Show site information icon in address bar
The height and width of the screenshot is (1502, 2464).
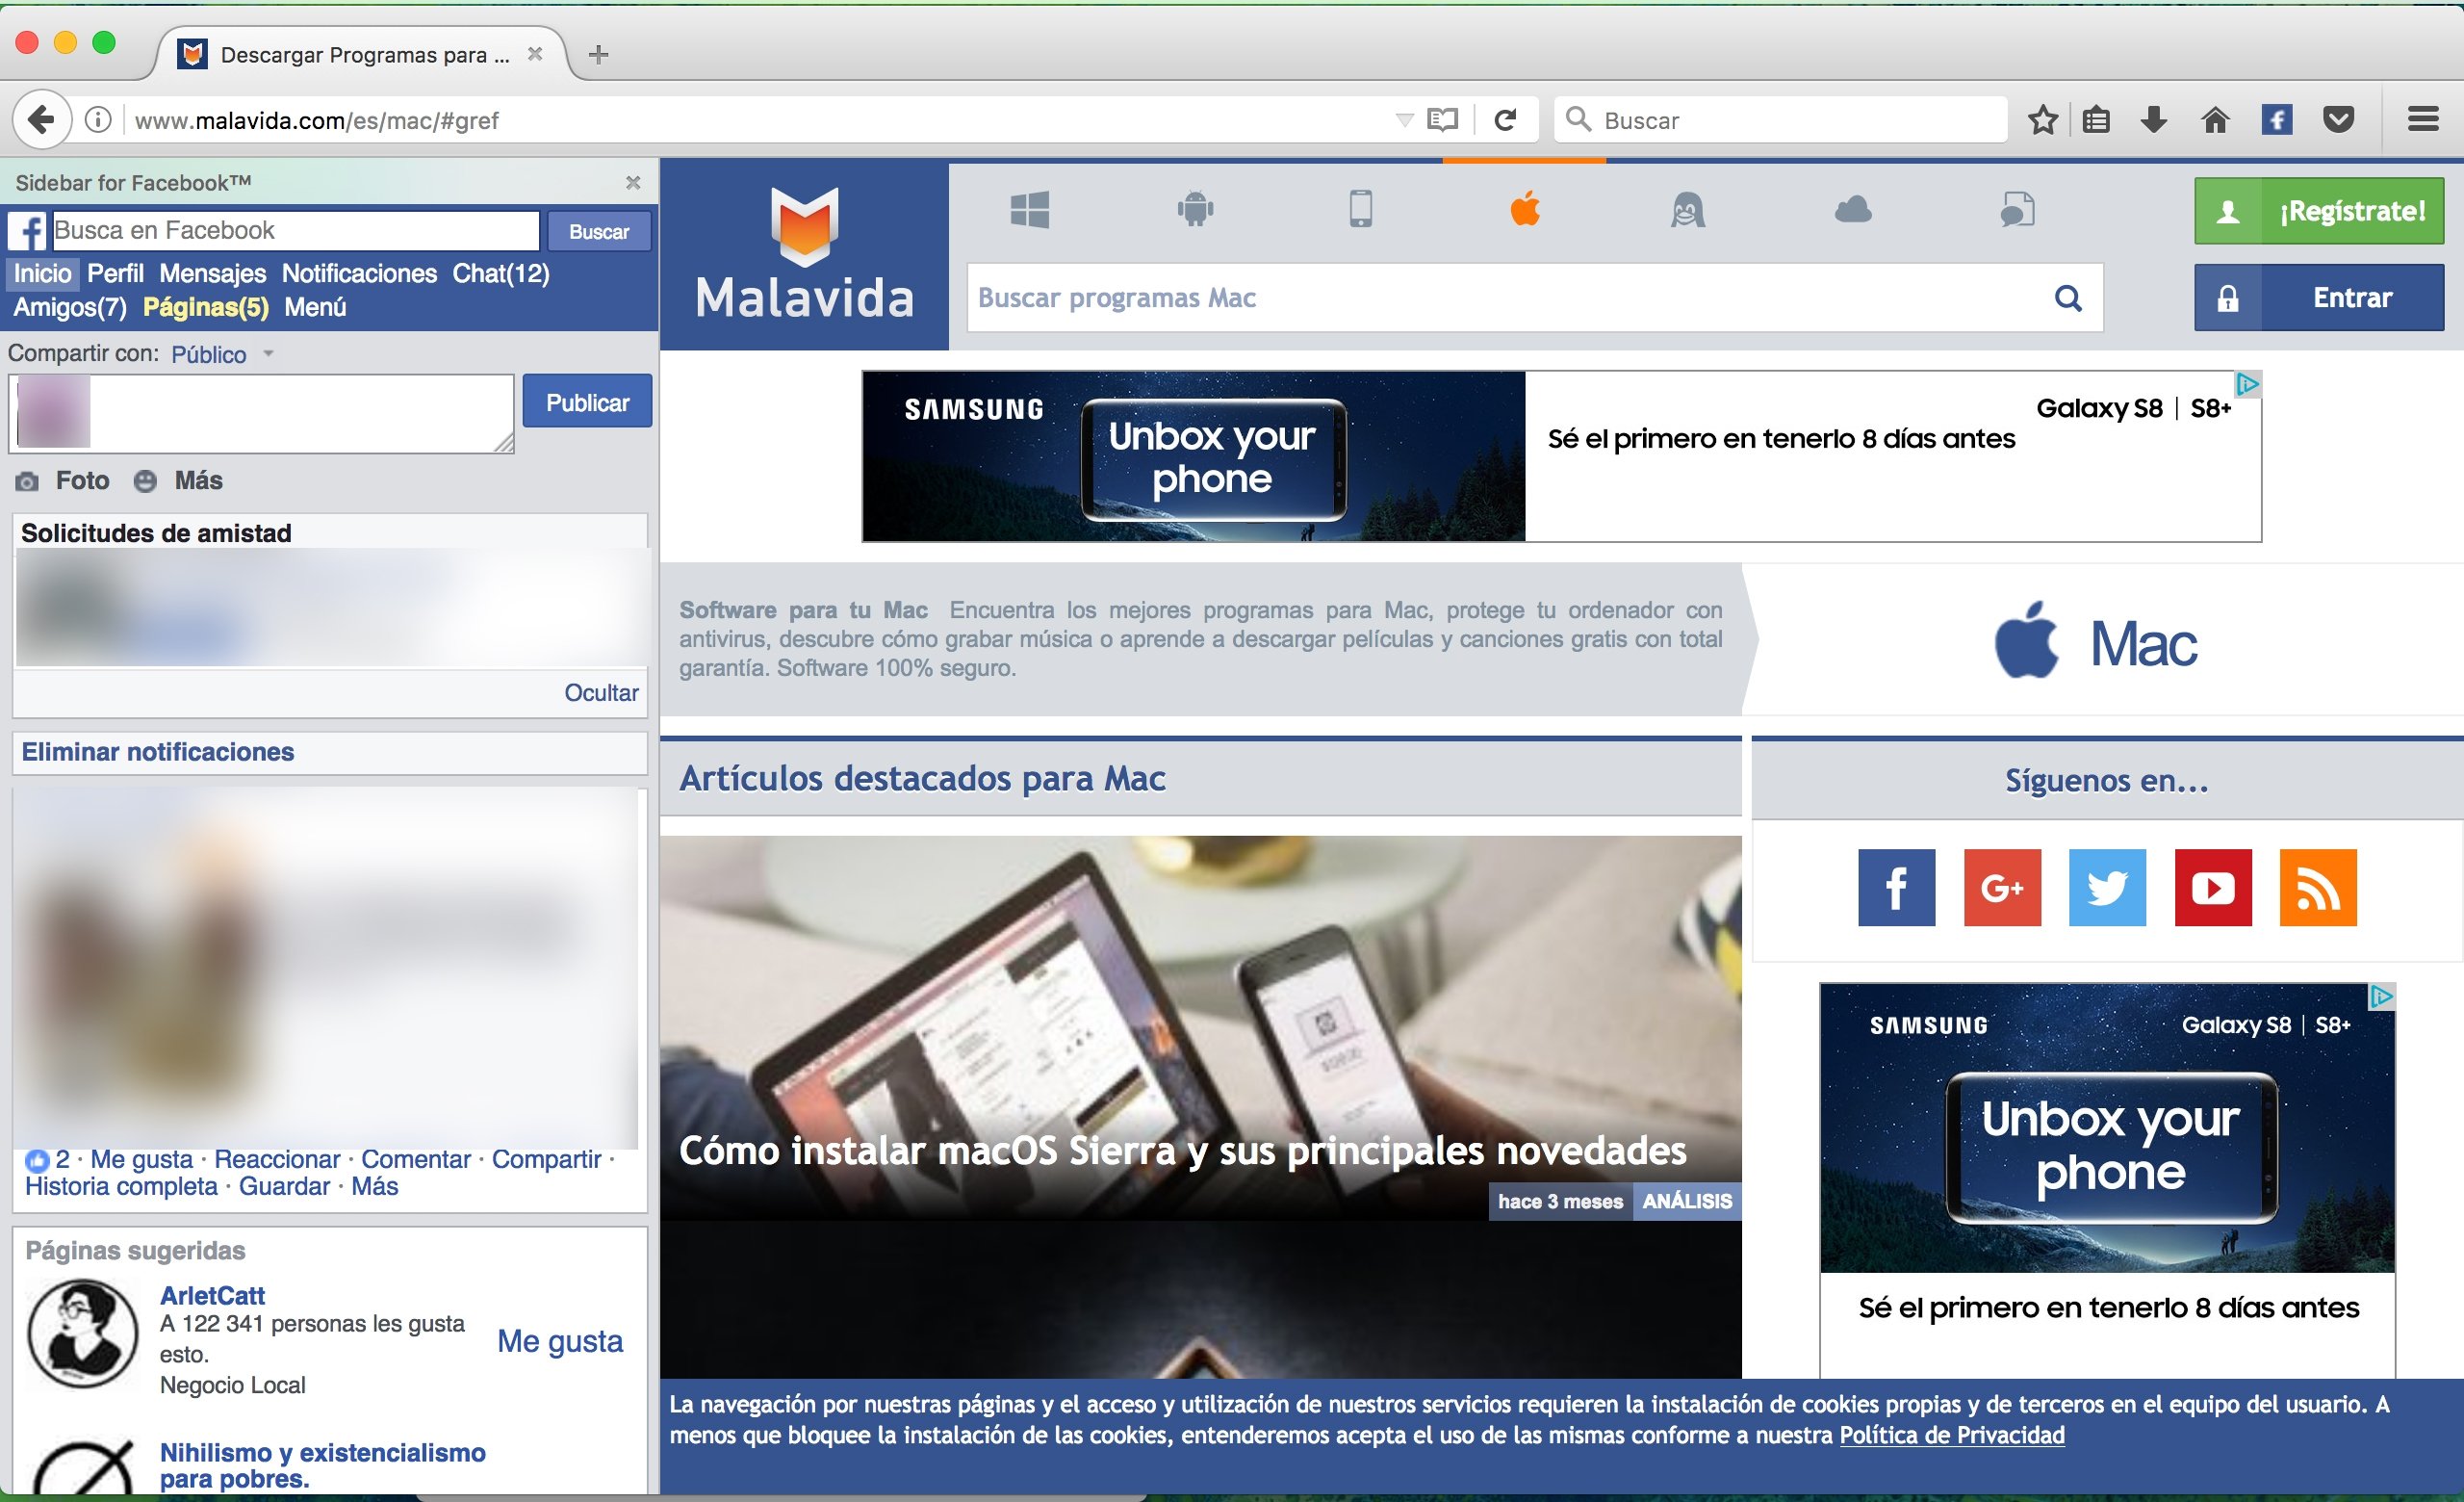pyautogui.click(x=98, y=120)
